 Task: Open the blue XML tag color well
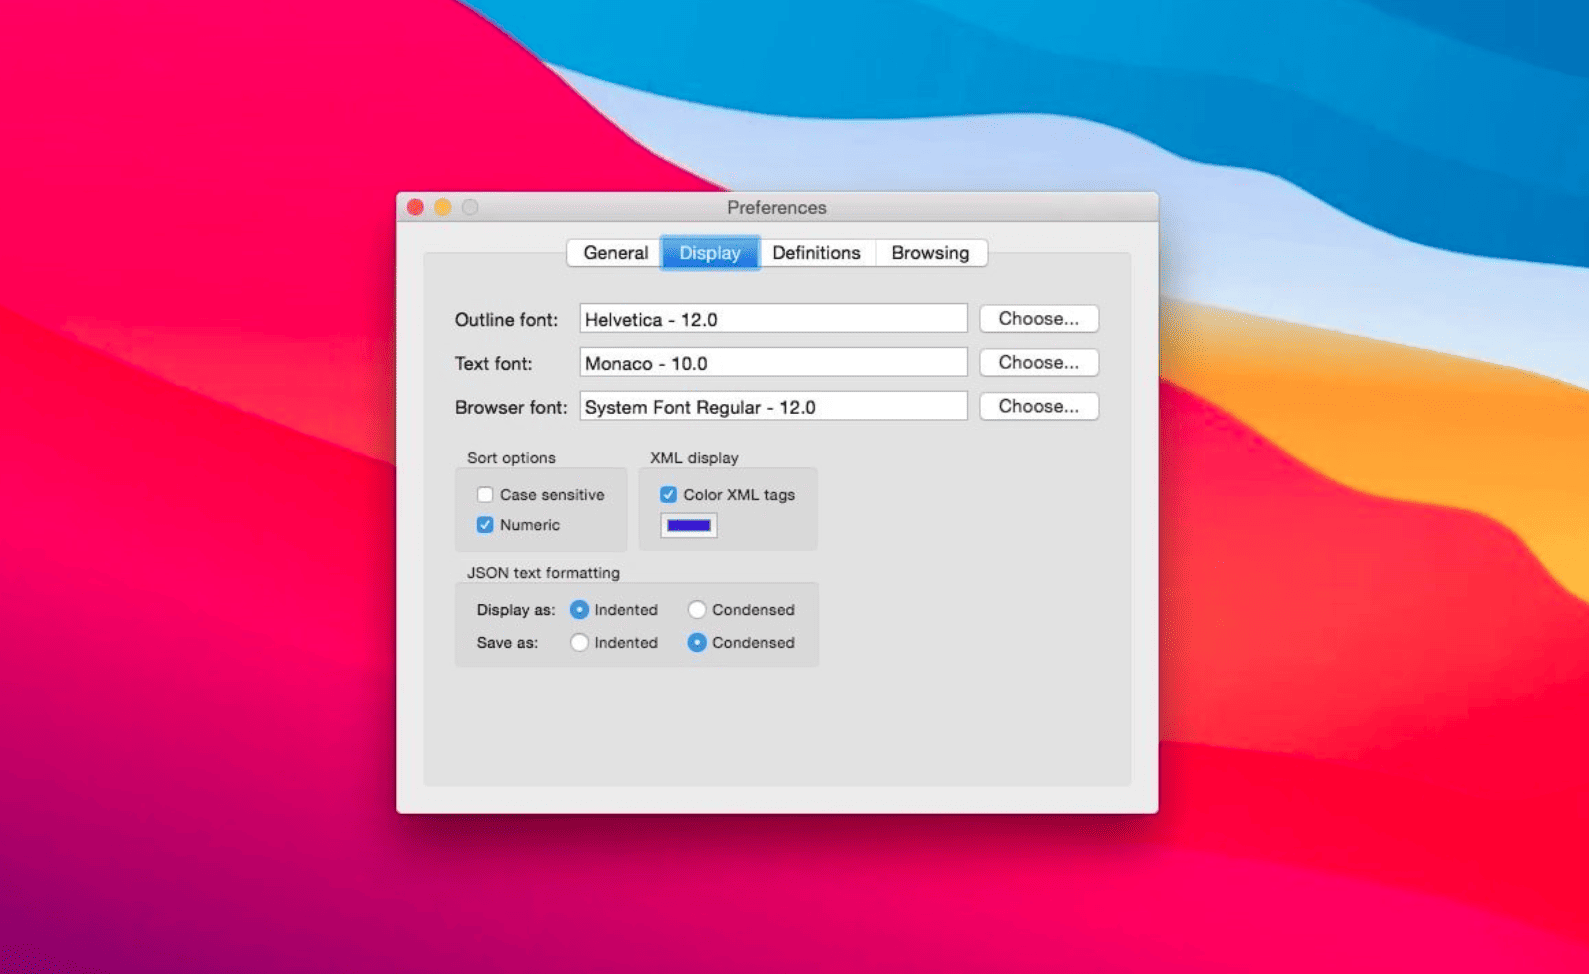pyautogui.click(x=689, y=525)
